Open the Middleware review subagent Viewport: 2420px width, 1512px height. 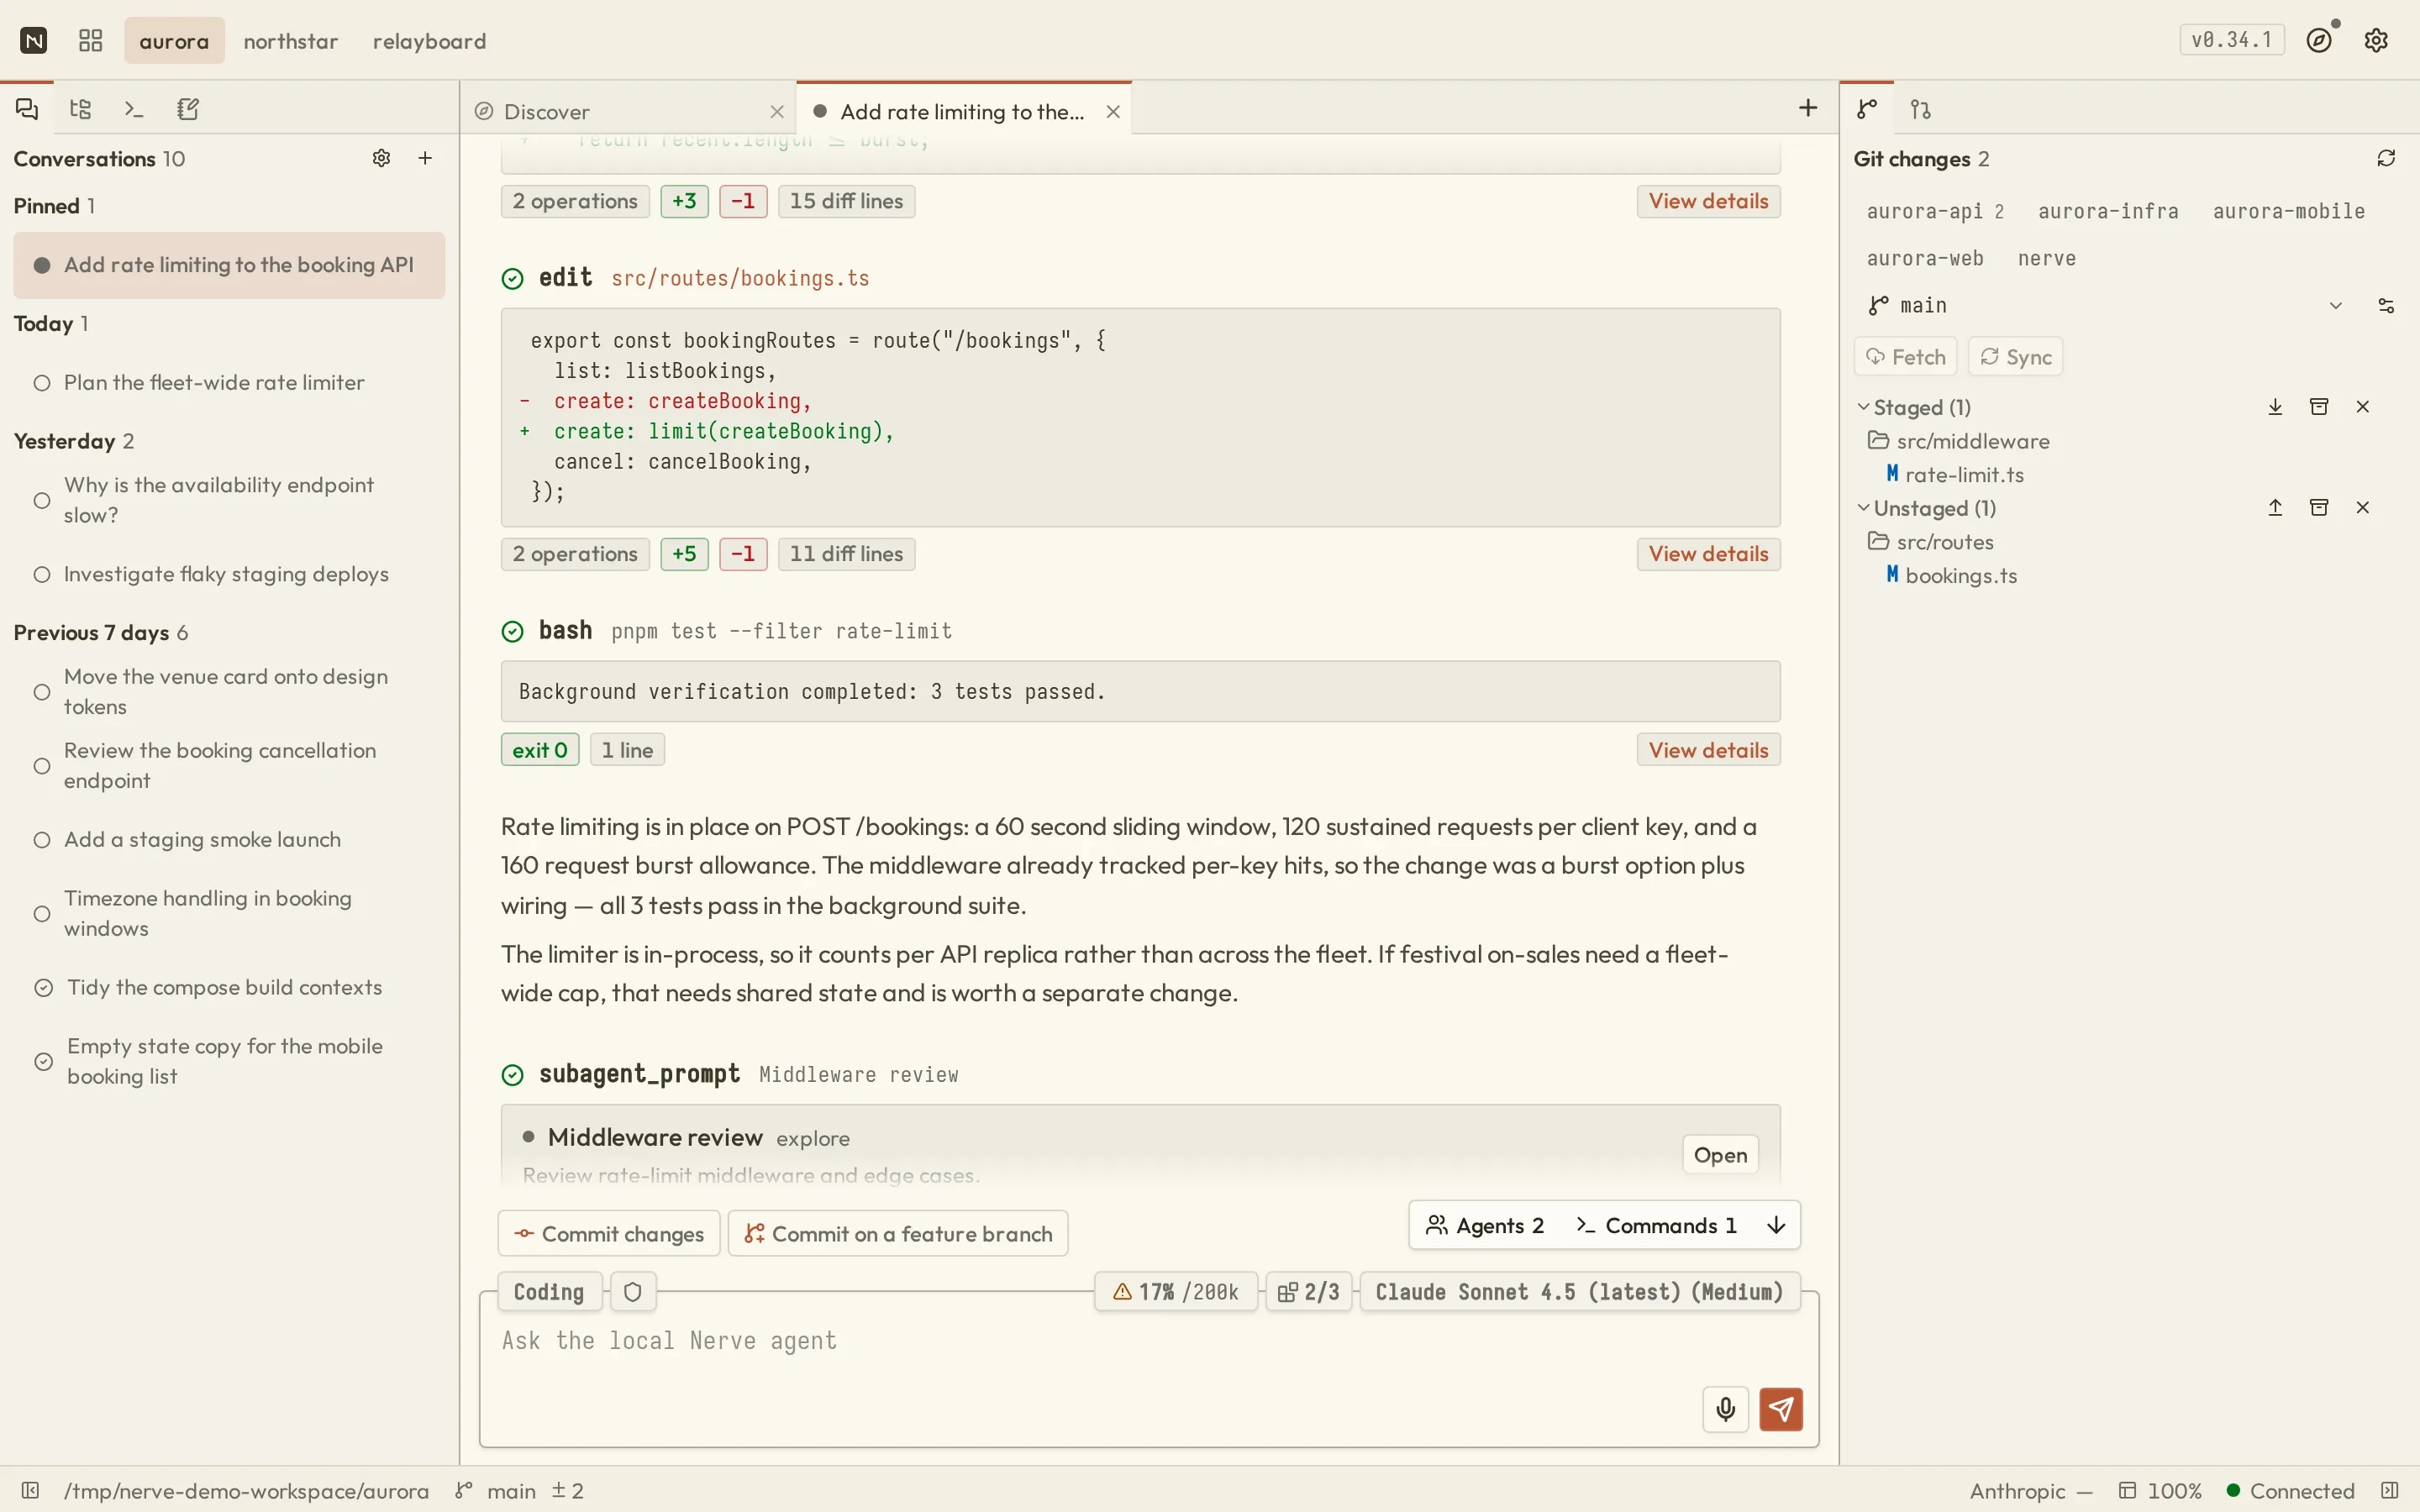pyautogui.click(x=1720, y=1155)
